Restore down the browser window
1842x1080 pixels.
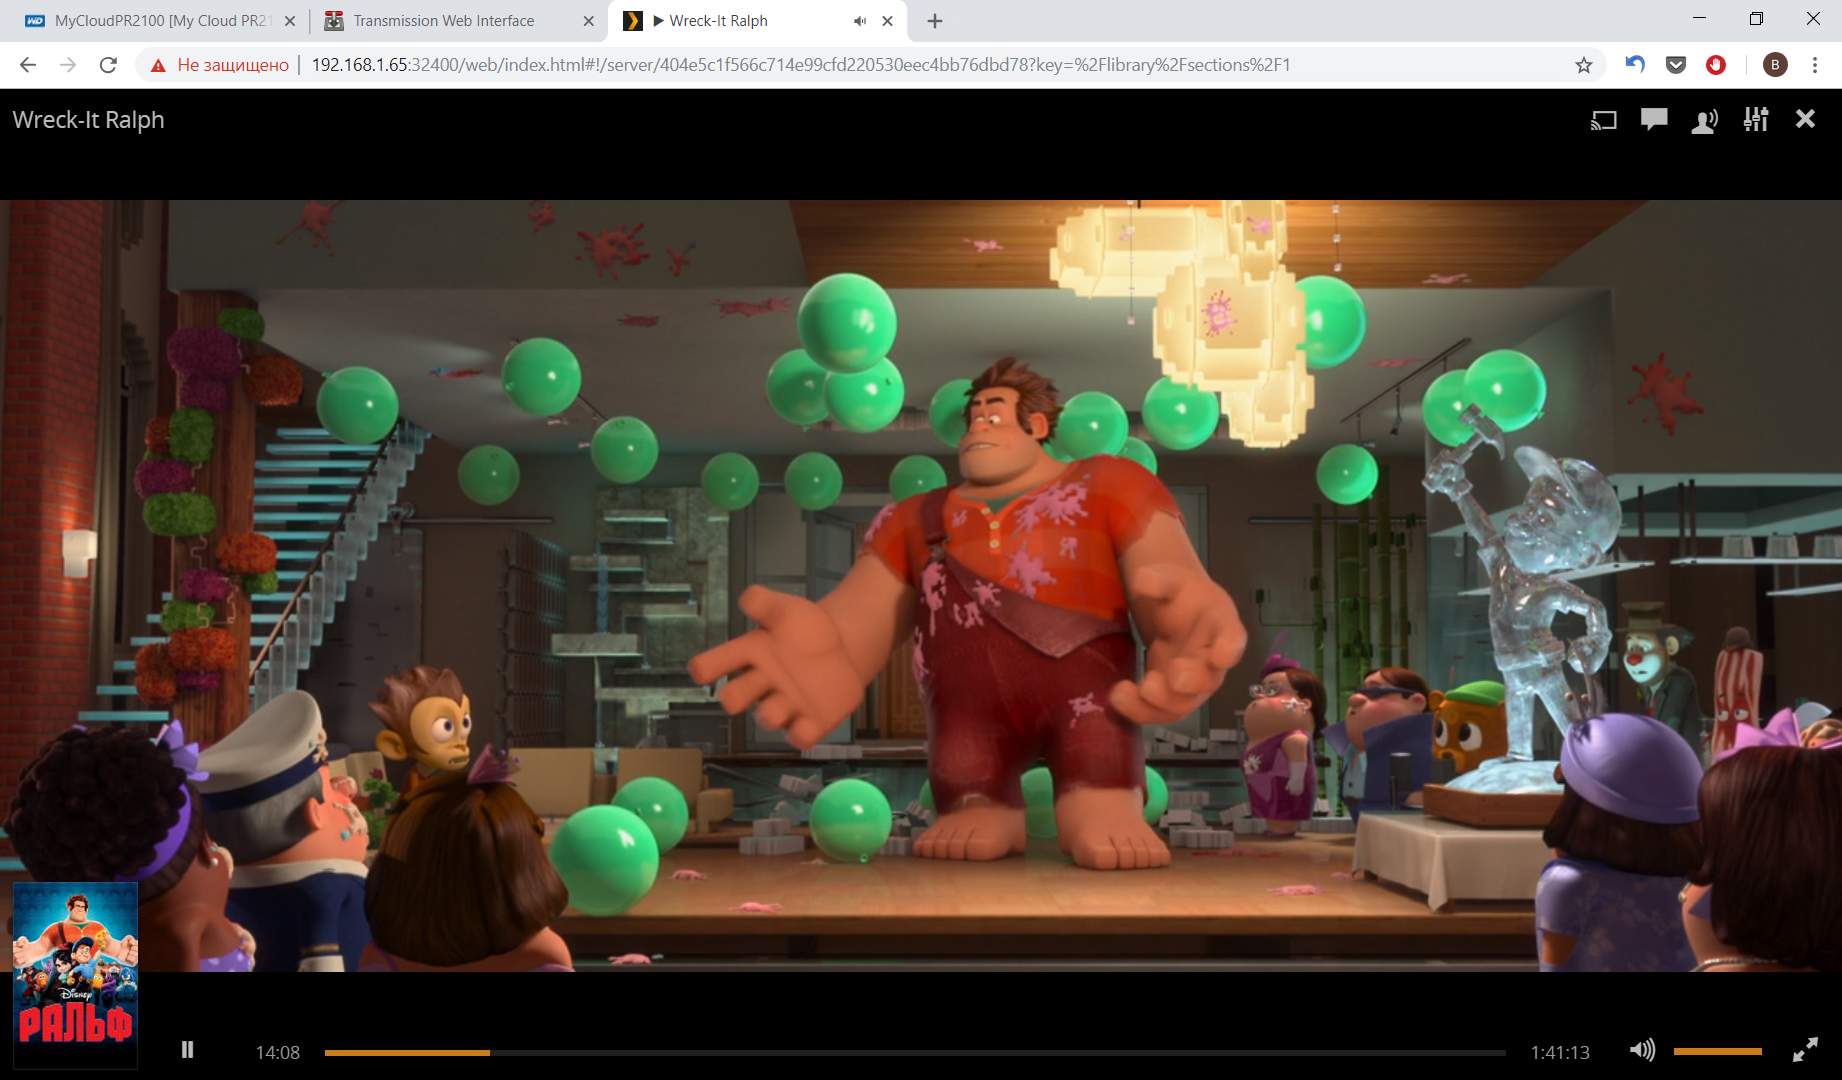(x=1756, y=19)
